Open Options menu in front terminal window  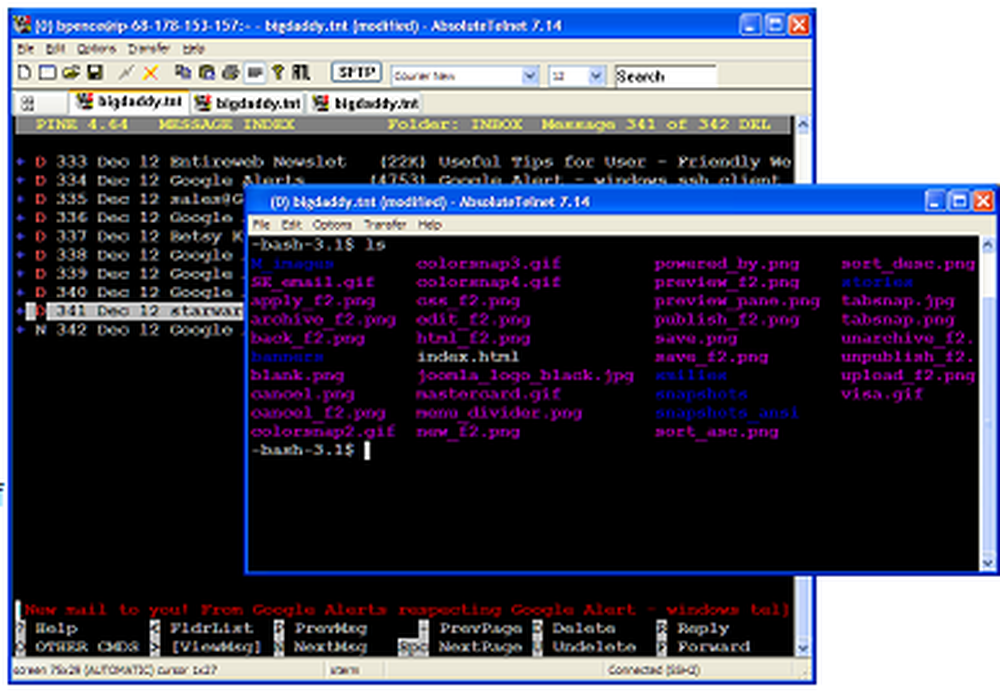coord(332,224)
